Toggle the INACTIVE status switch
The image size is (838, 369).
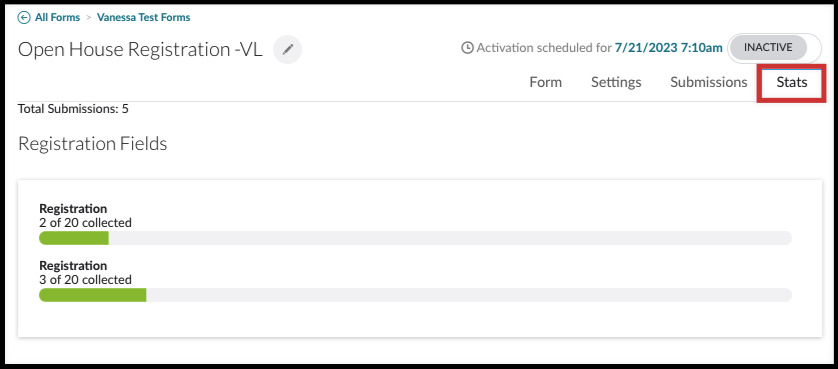tap(775, 48)
